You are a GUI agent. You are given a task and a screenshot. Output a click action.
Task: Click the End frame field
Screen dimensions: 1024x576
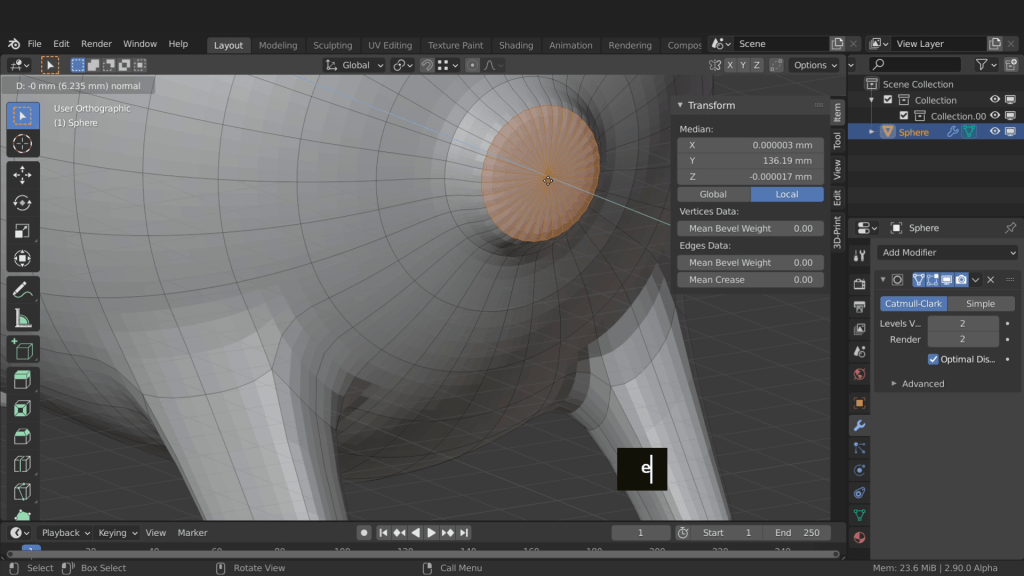[797, 533]
